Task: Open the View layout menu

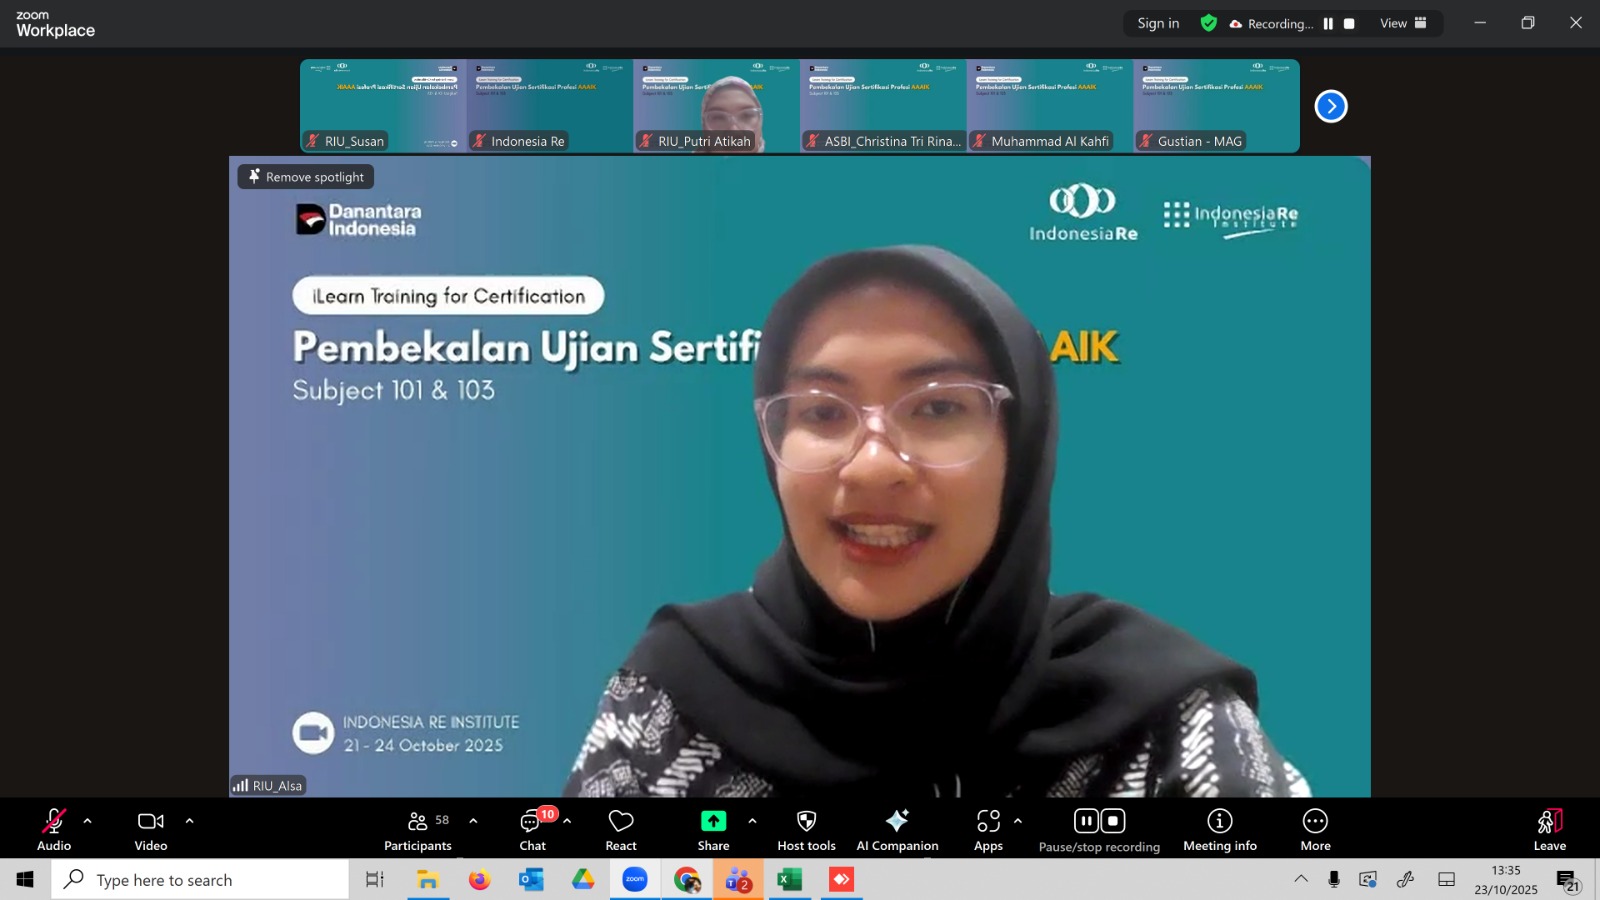Action: pyautogui.click(x=1403, y=23)
